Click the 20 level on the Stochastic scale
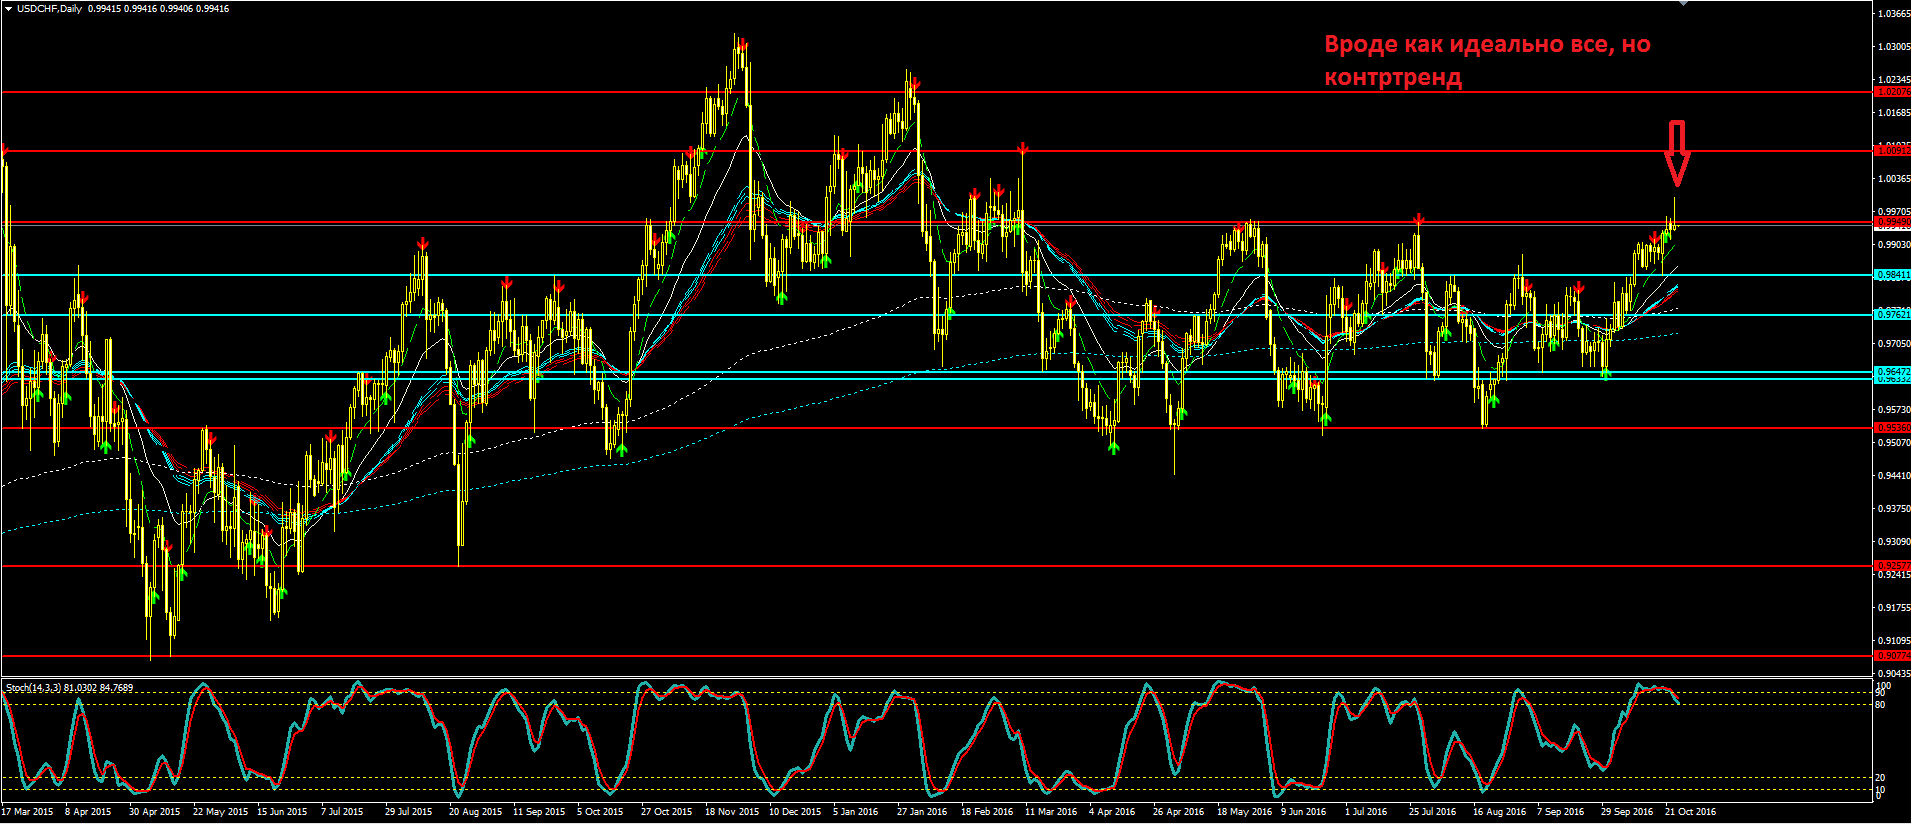Image resolution: width=1911 pixels, height=825 pixels. (x=1881, y=778)
